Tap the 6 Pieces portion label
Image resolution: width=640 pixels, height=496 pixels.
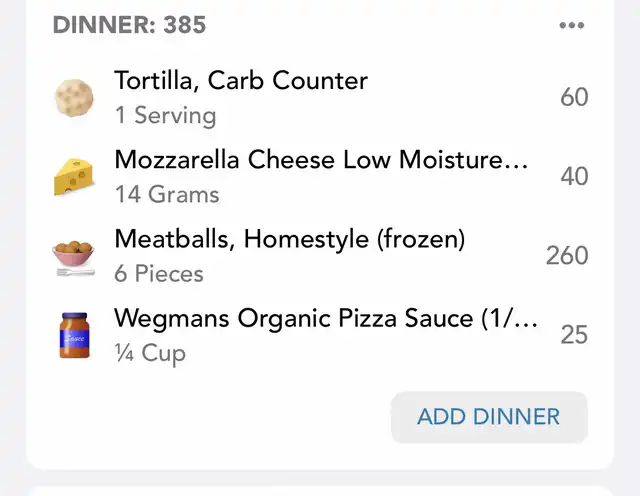(159, 274)
